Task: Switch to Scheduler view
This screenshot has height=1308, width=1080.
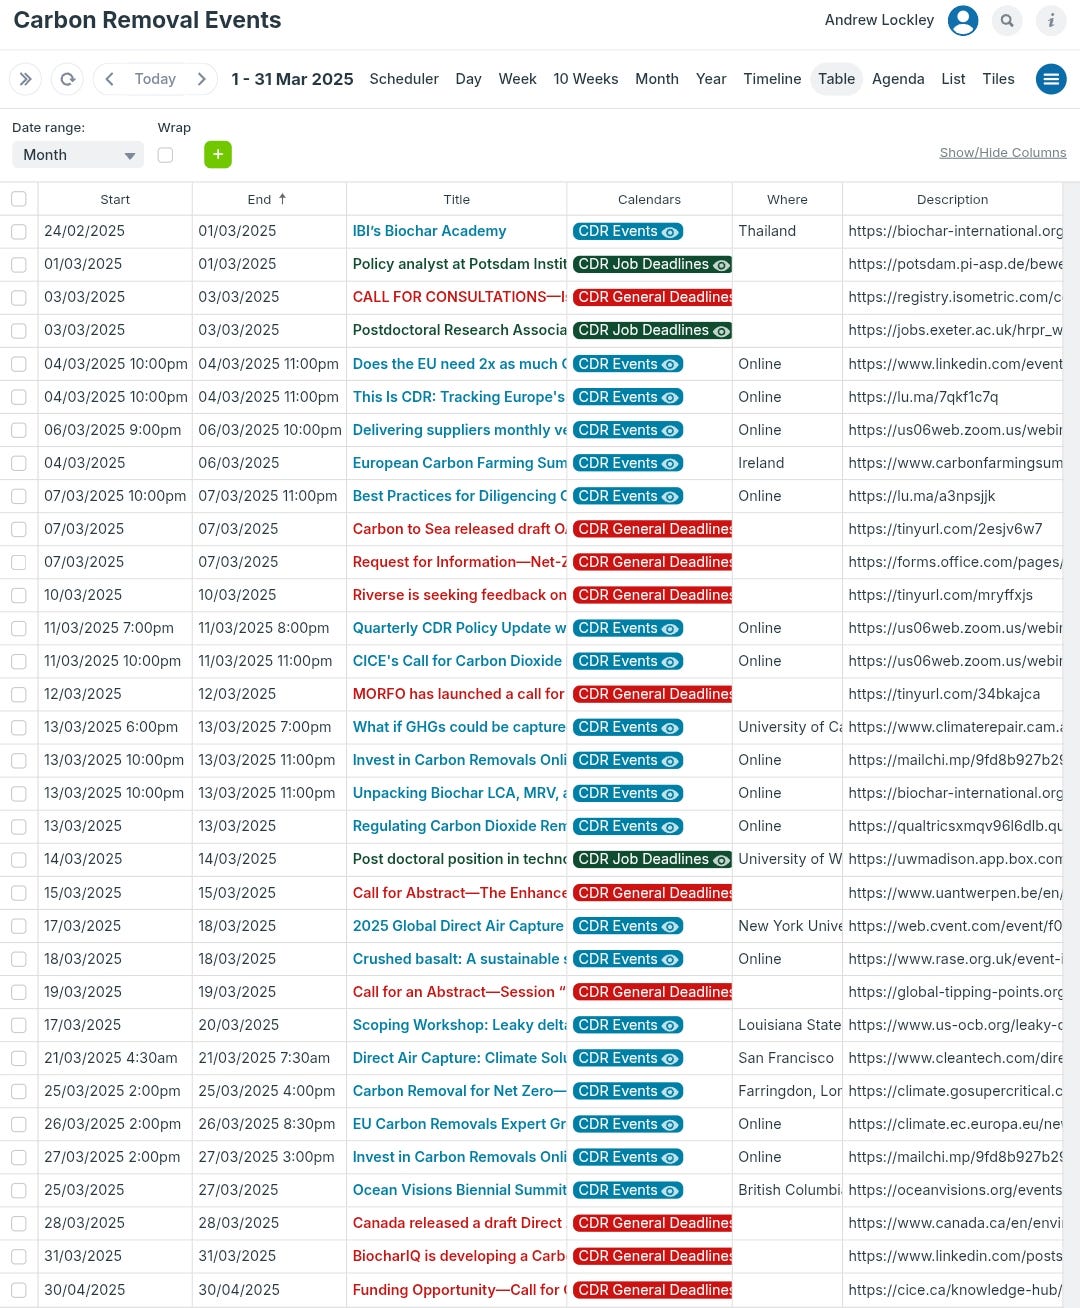Action: (x=404, y=79)
